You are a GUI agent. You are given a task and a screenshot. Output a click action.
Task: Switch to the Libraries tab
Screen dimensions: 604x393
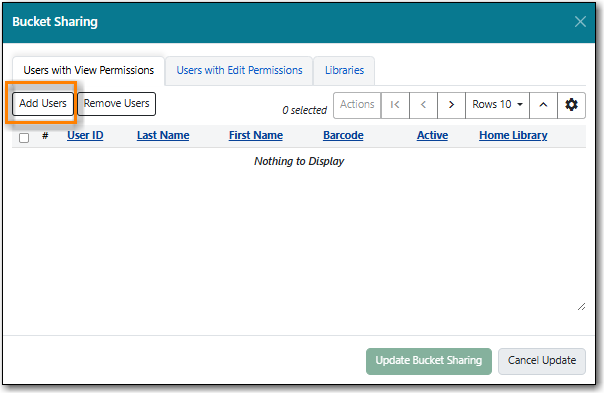[x=344, y=71]
